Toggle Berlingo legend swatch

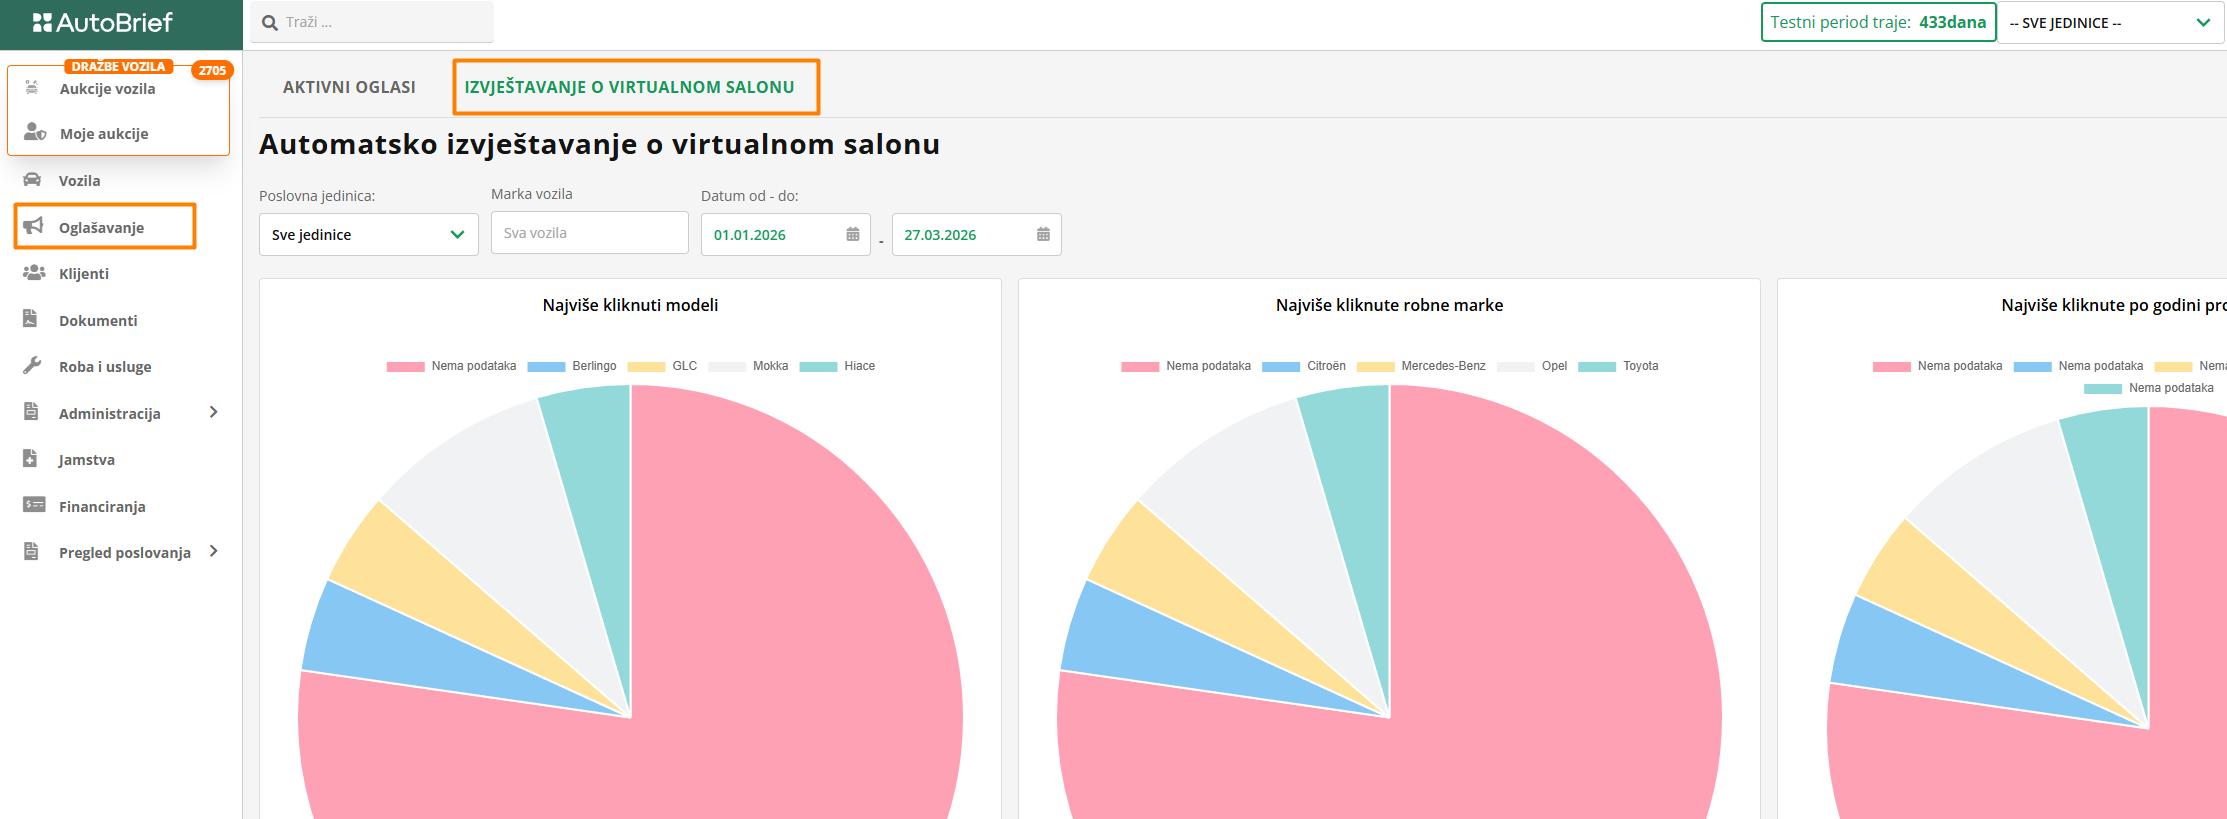click(x=546, y=366)
